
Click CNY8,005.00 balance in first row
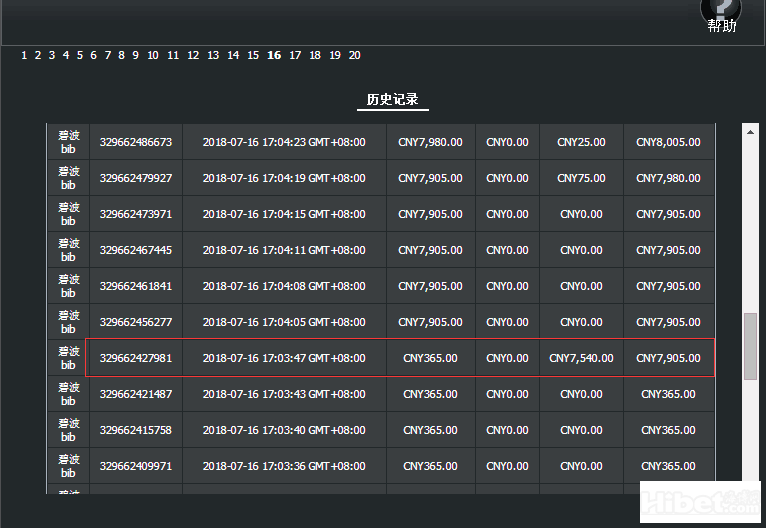(x=668, y=142)
